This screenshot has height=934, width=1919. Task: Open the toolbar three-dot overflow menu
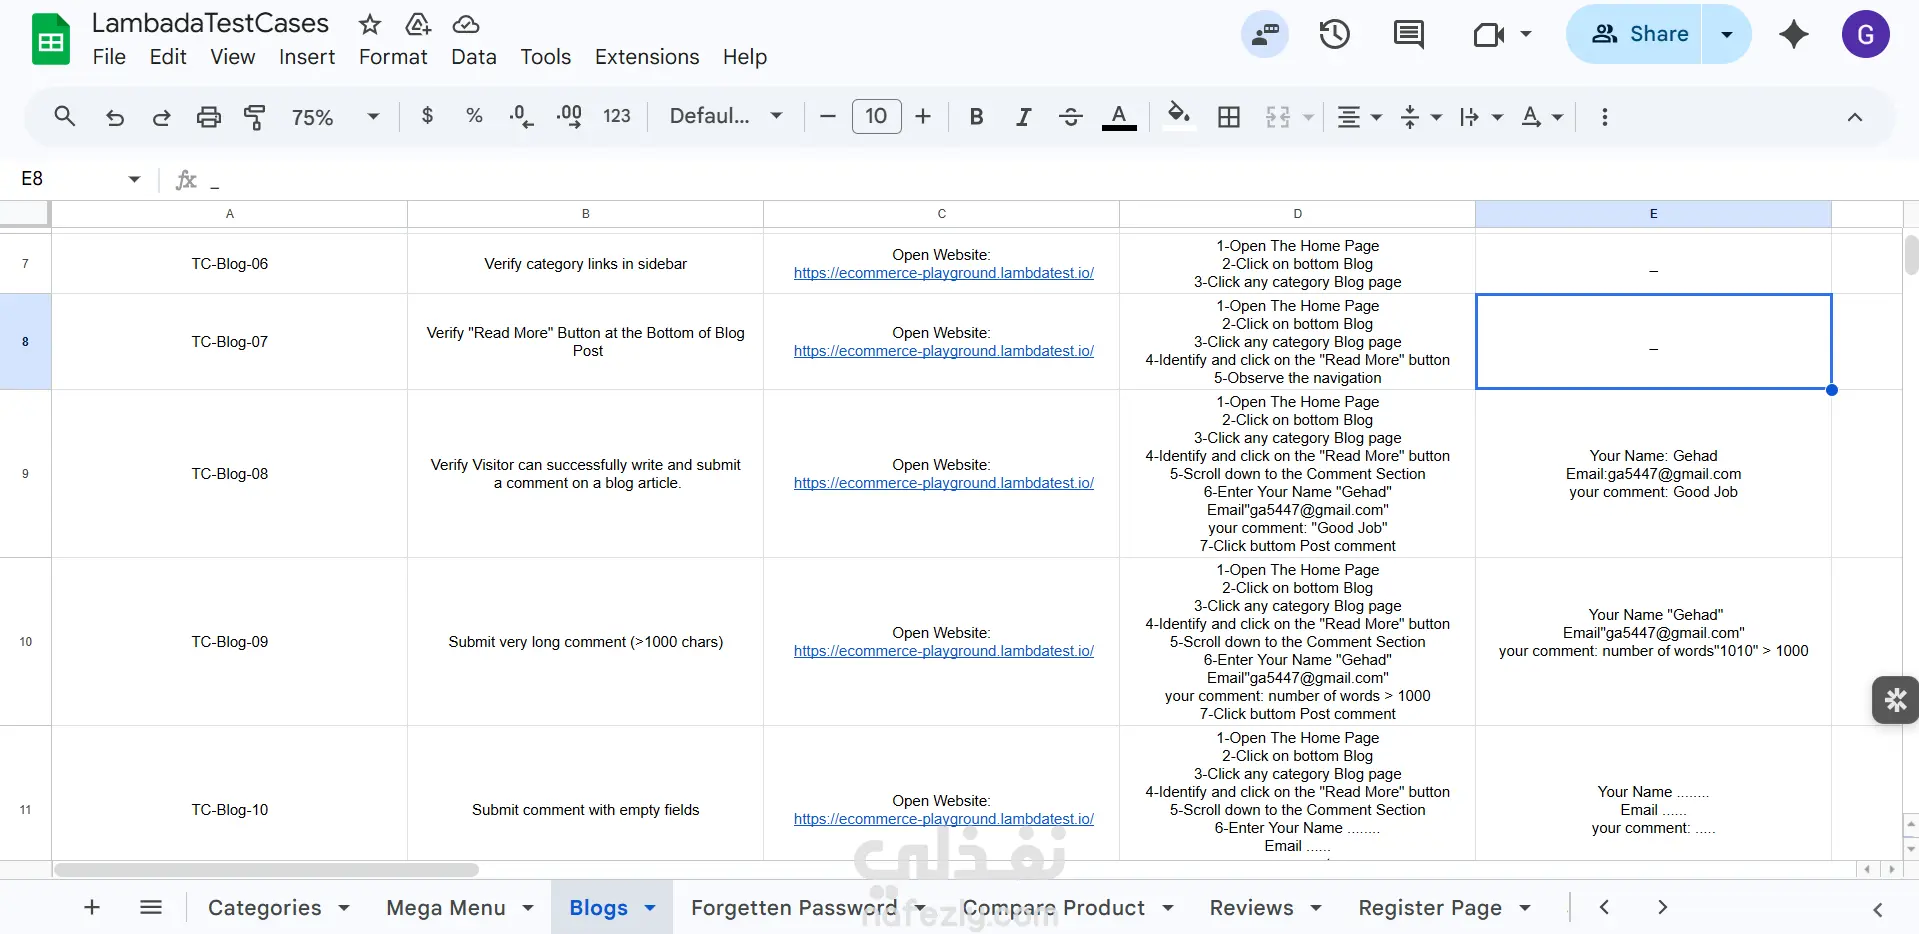[x=1605, y=117]
